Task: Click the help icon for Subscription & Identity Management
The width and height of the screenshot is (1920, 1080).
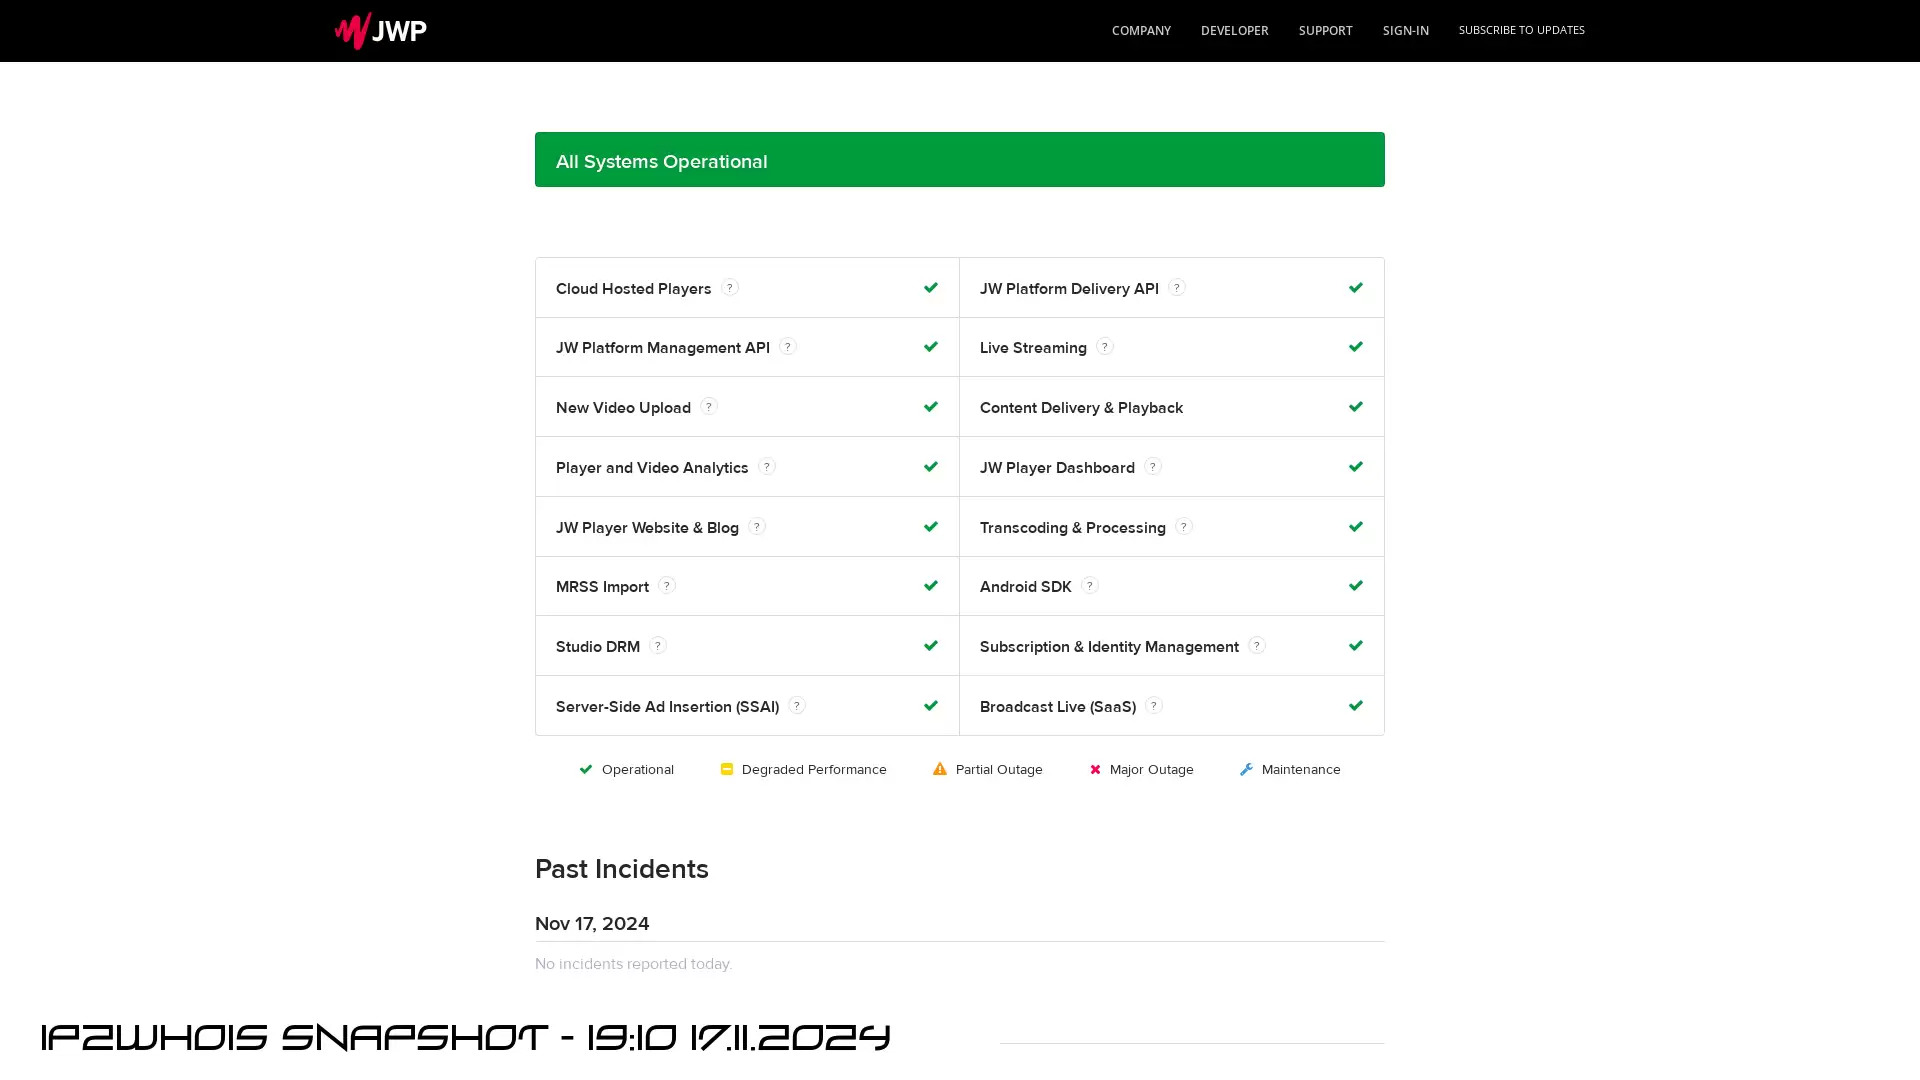Action: [1257, 646]
